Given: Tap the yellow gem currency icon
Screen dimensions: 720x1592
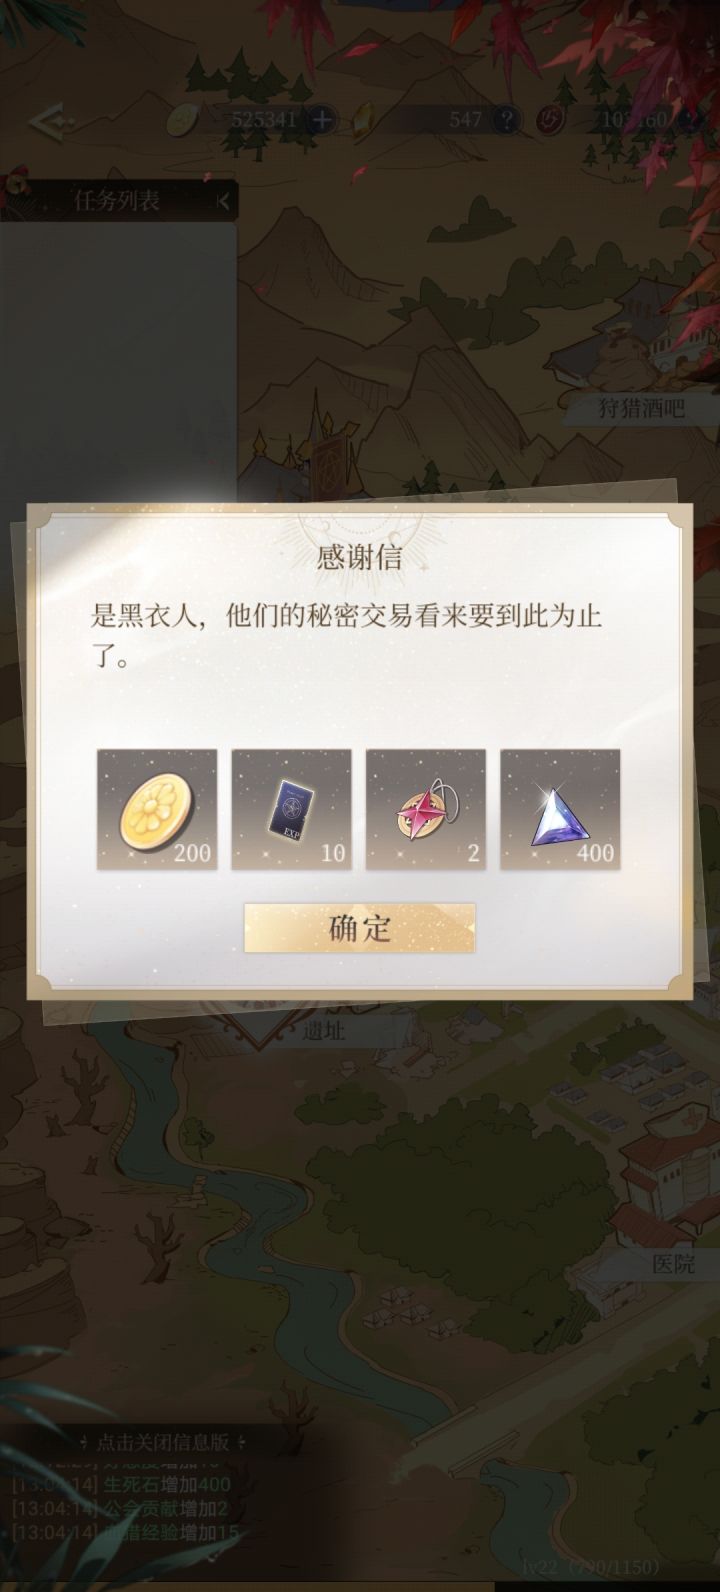Looking at the screenshot, I should [x=365, y=121].
